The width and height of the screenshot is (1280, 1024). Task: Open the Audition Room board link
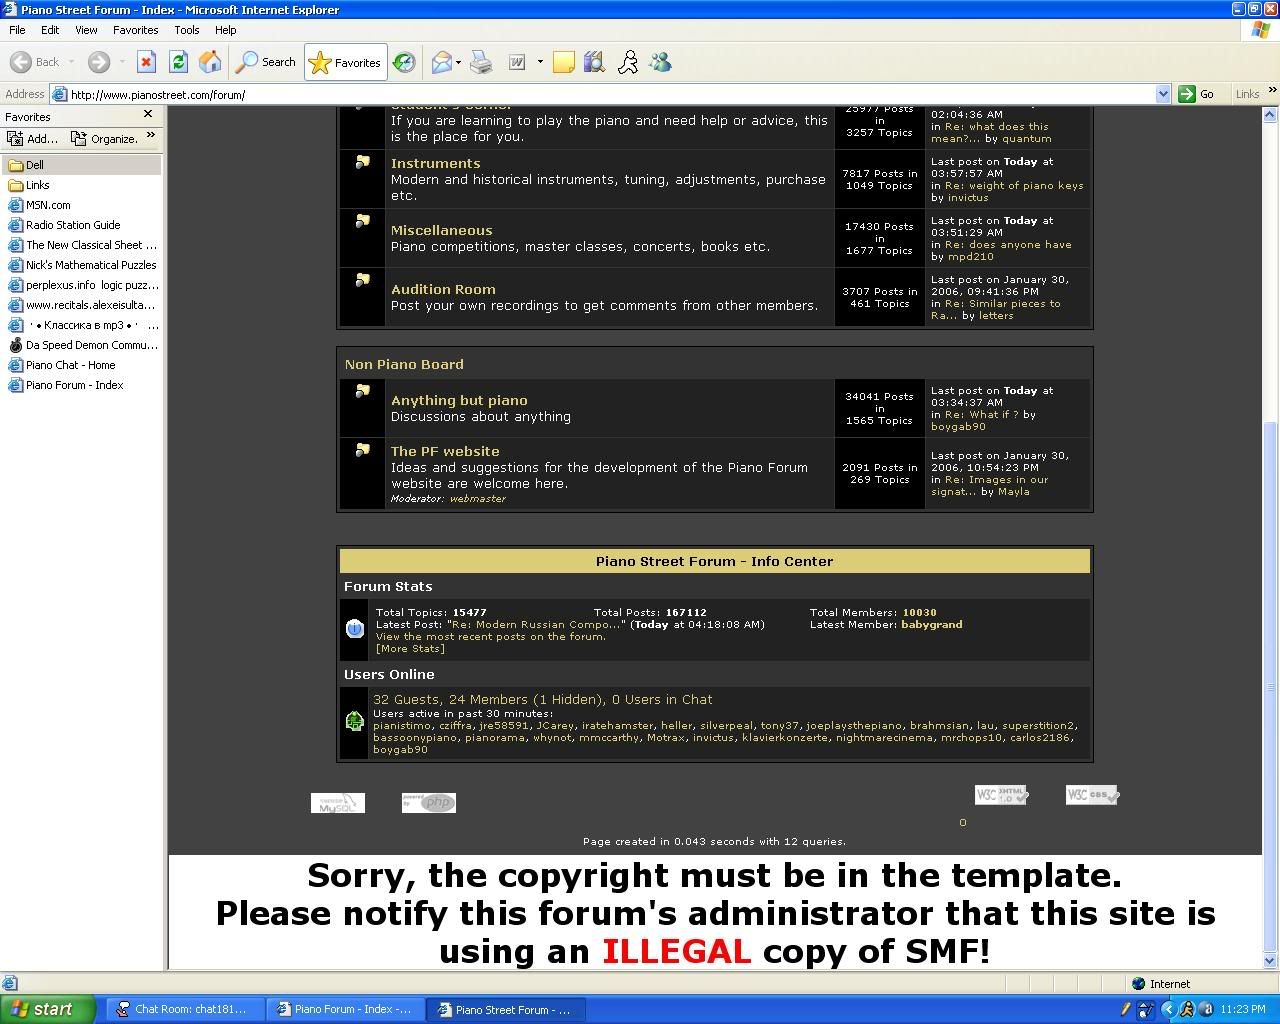point(443,289)
